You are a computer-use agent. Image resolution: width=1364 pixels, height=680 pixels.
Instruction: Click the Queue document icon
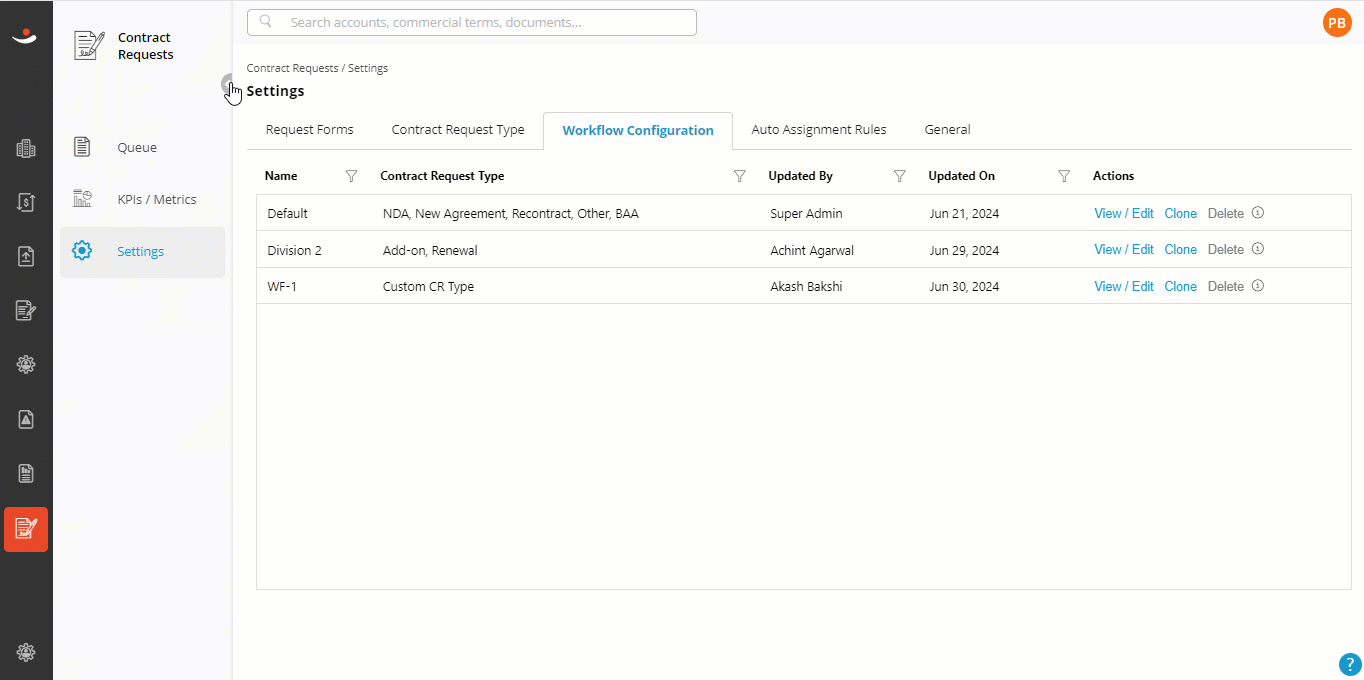point(83,147)
